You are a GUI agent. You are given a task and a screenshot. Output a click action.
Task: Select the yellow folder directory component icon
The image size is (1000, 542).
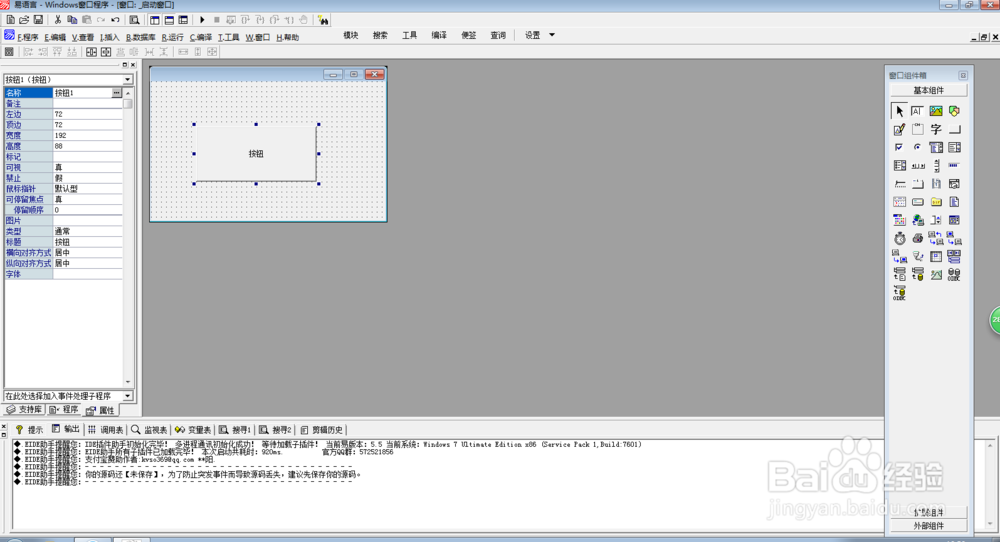point(936,202)
